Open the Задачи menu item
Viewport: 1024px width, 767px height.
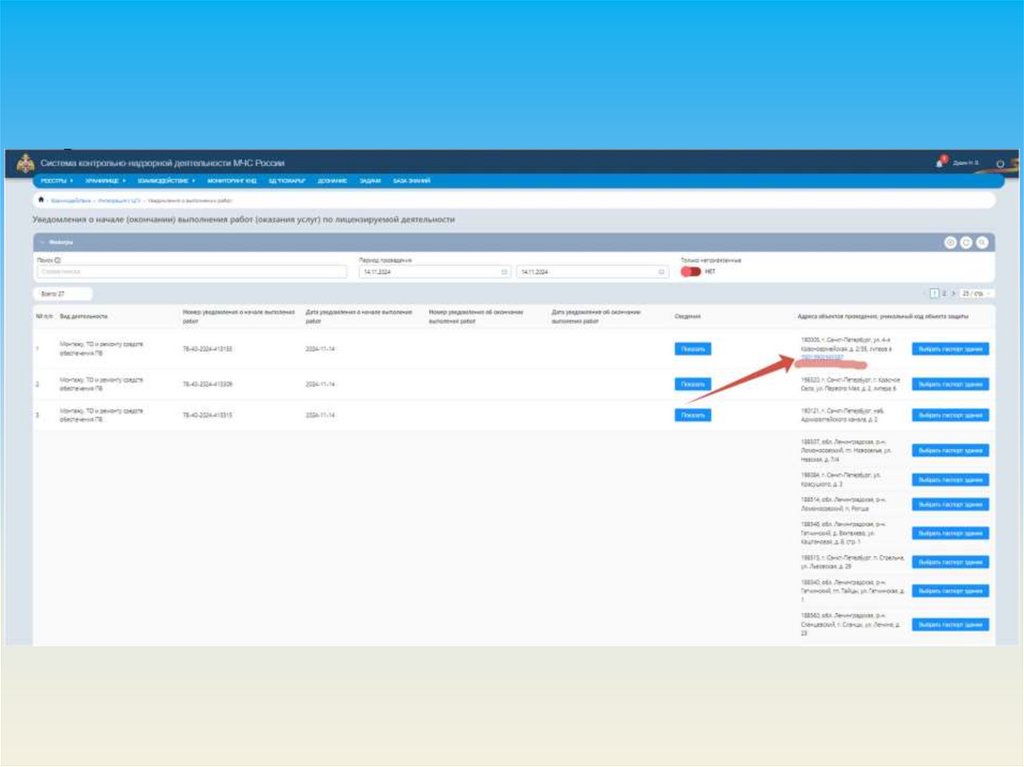pyautogui.click(x=370, y=181)
